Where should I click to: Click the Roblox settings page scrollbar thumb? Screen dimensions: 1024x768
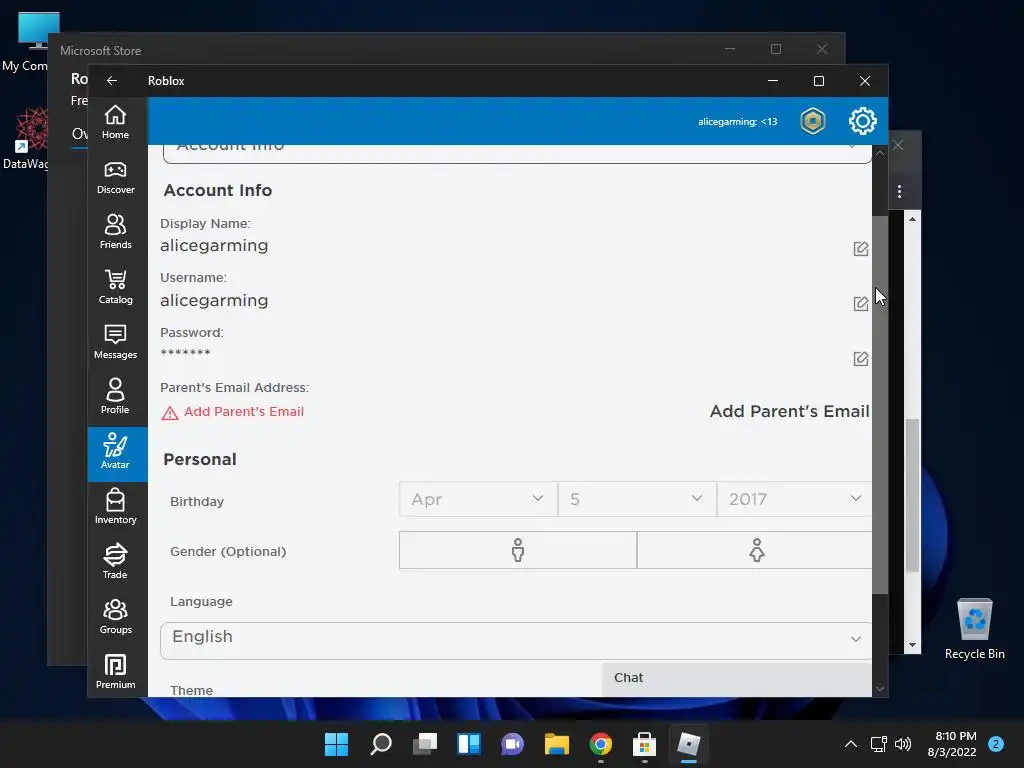880,405
